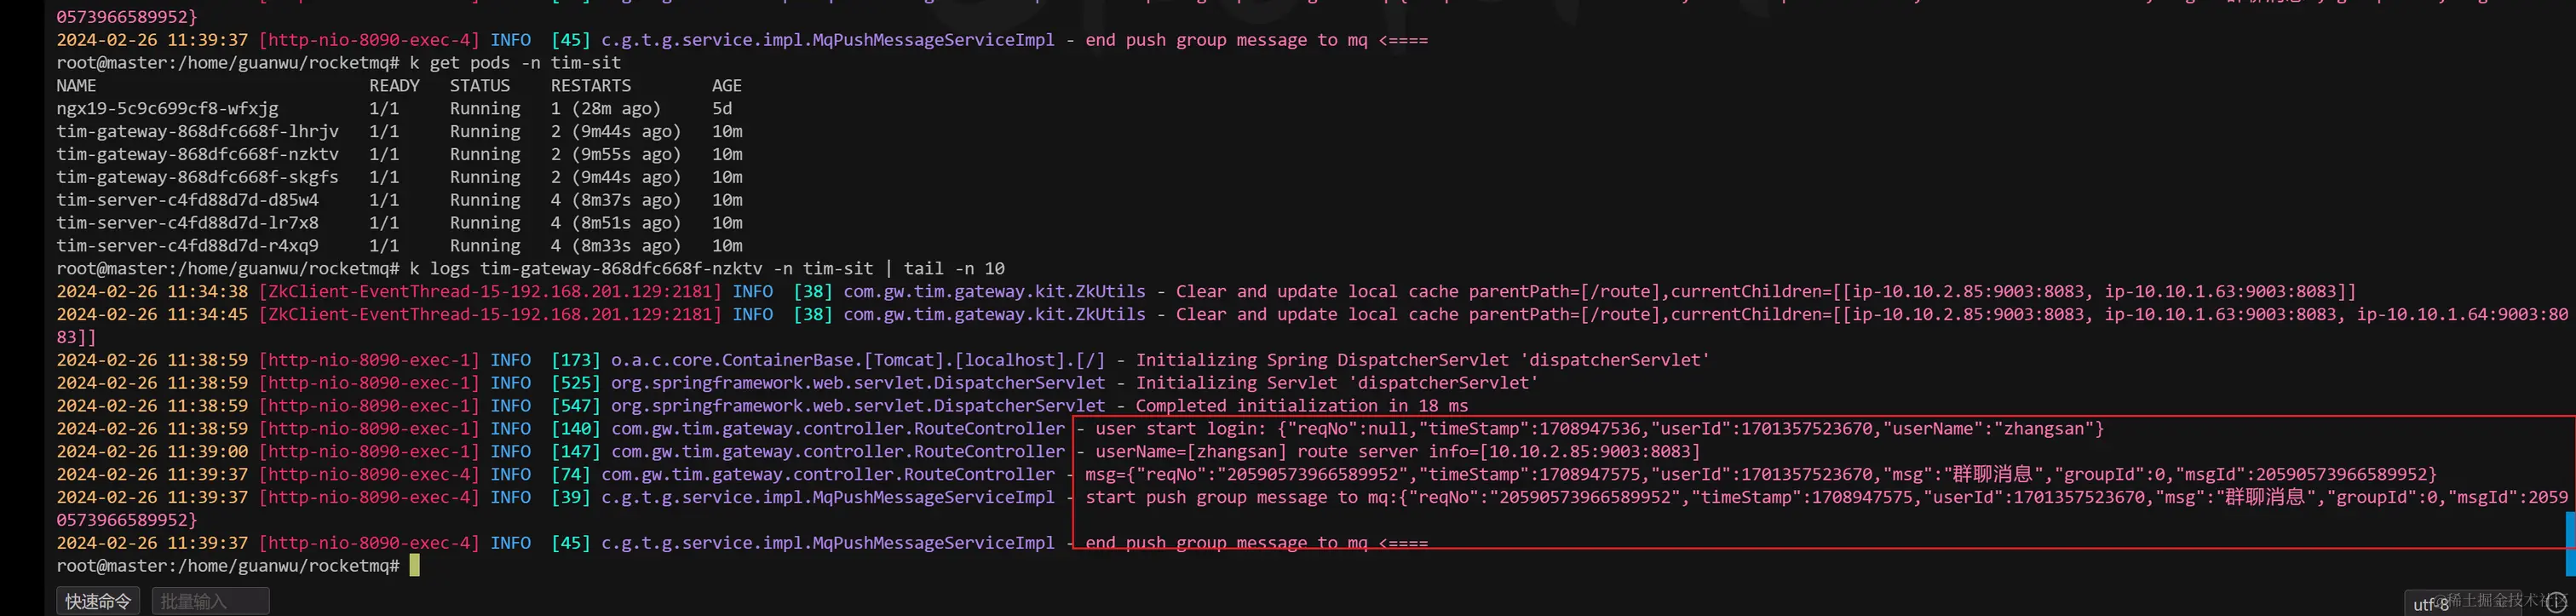Click restart value '4 (8m33s ago)'
This screenshot has width=2576, height=616.
[616, 246]
